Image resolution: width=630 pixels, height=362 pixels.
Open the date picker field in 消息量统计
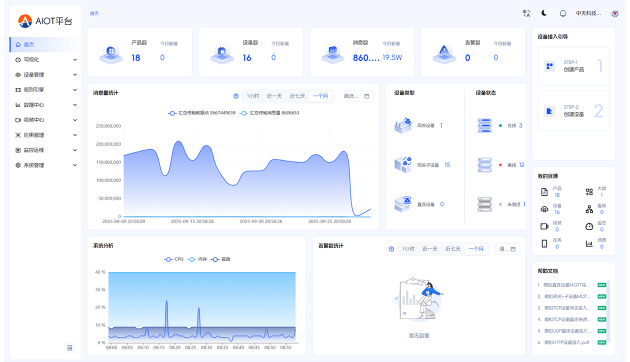pos(356,96)
